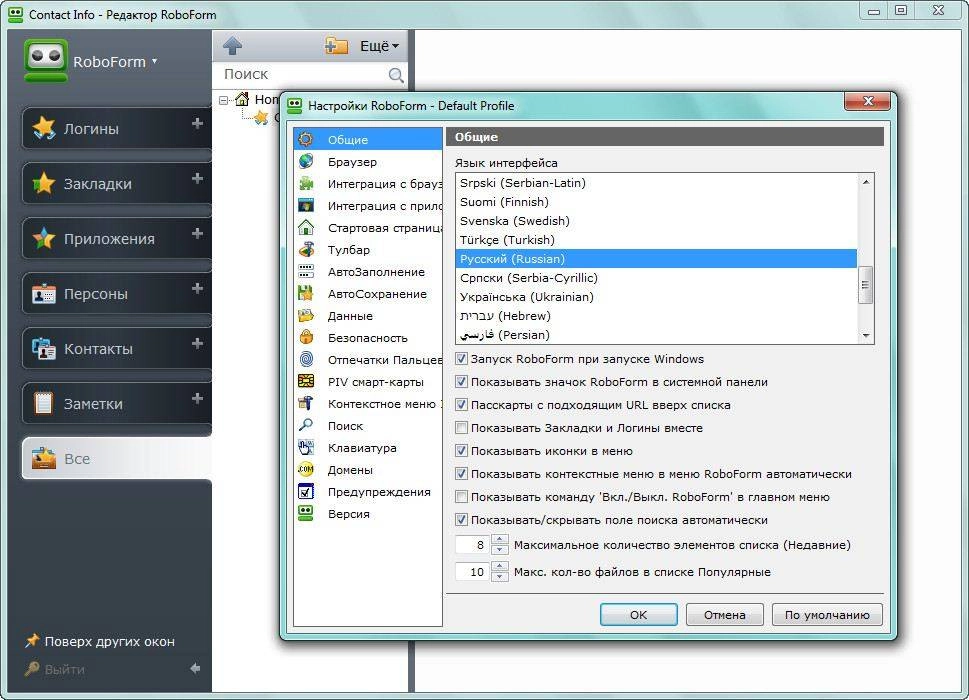Click the language list scrollbar thumb
Viewport: 969px width, 700px height.
[865, 285]
